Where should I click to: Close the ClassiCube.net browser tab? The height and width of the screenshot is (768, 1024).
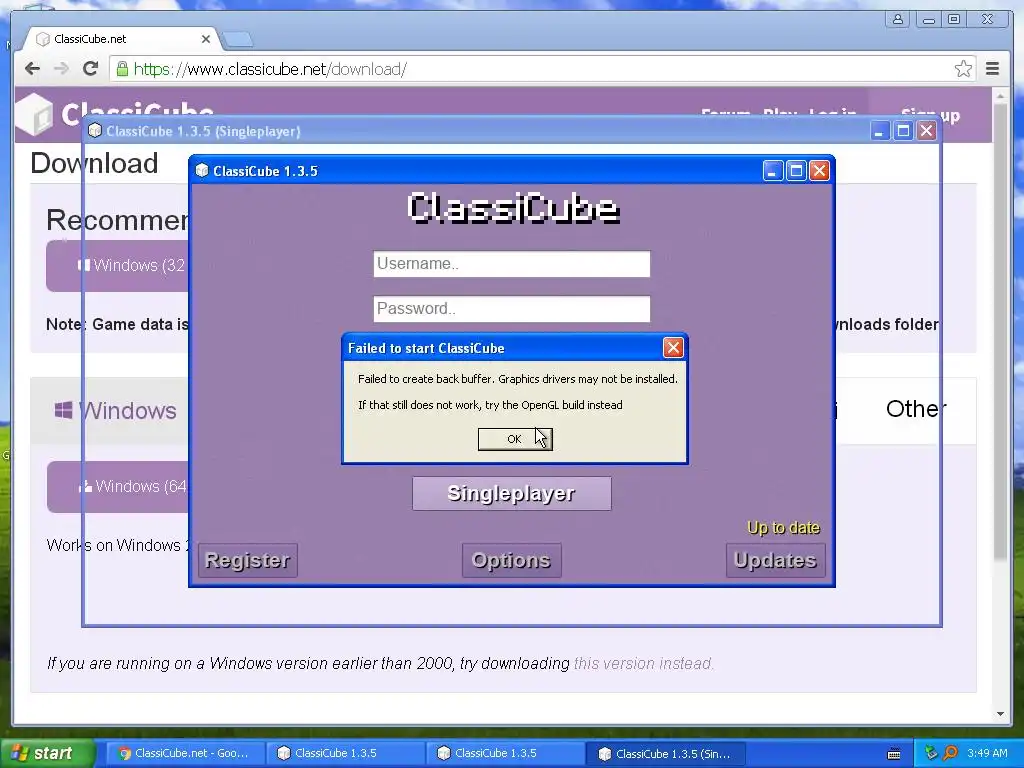point(206,39)
